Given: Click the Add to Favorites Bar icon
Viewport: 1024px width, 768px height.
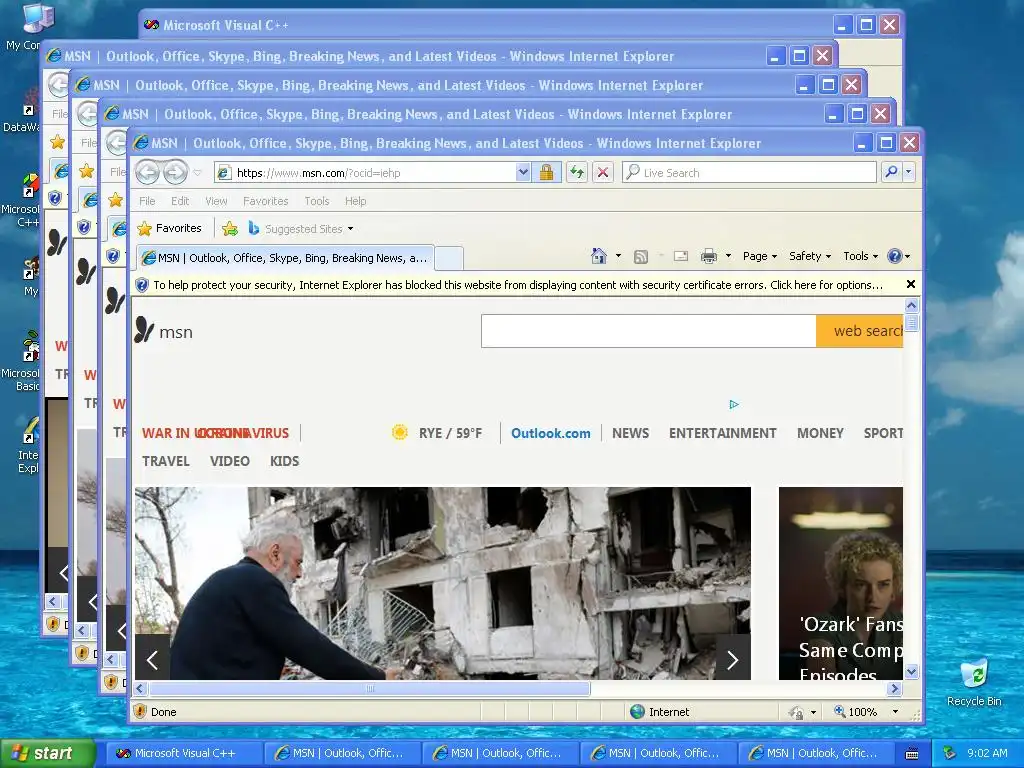Looking at the screenshot, I should click(229, 229).
